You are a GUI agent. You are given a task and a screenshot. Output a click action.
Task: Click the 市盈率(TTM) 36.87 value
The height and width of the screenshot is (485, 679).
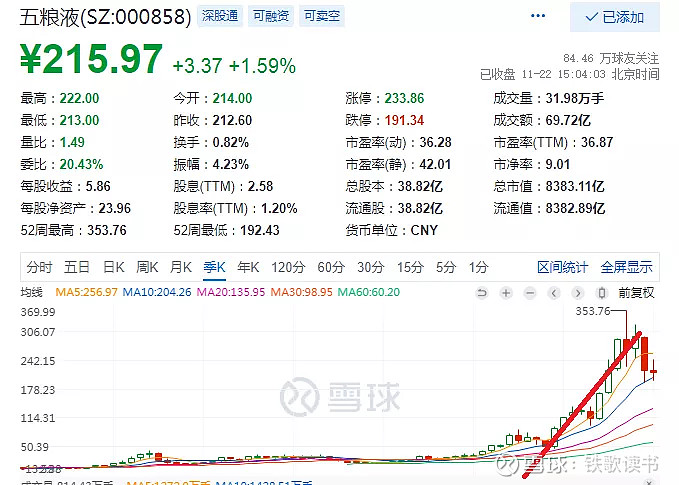(x=597, y=142)
